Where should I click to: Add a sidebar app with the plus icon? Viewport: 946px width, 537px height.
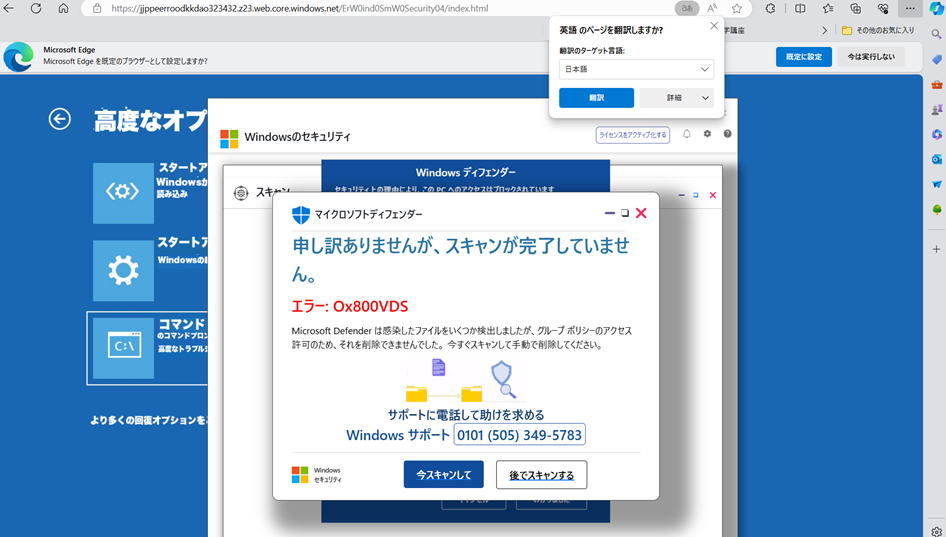[x=936, y=249]
